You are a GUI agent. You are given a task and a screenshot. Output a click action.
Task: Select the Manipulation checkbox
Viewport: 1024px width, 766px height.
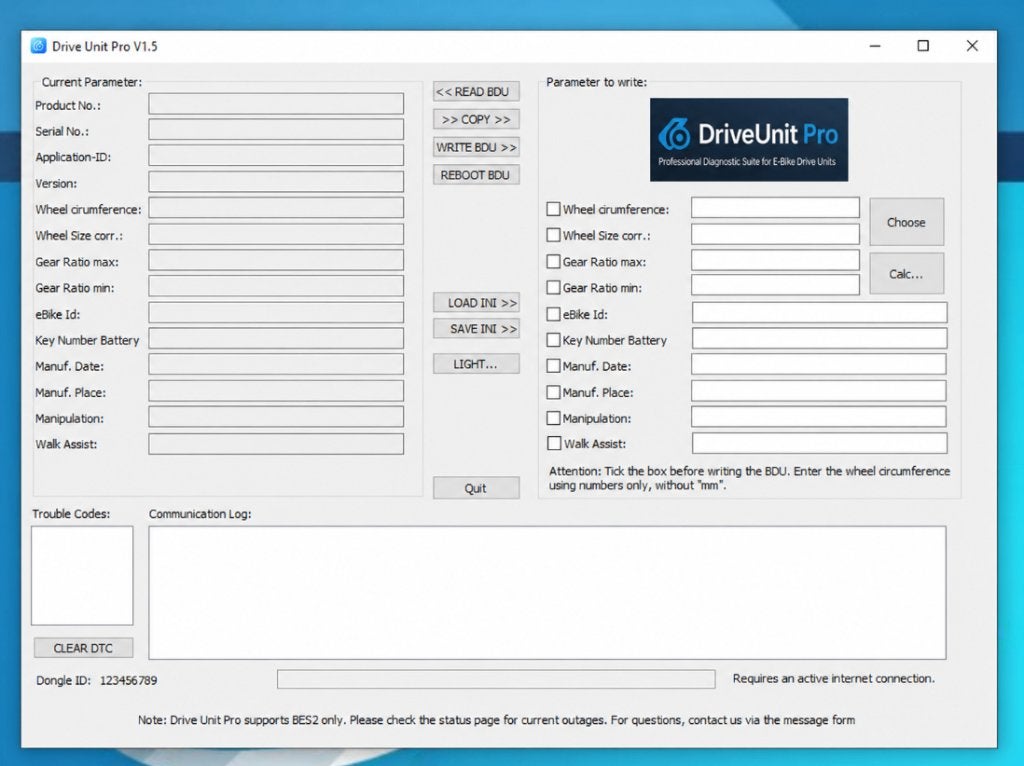click(x=553, y=418)
